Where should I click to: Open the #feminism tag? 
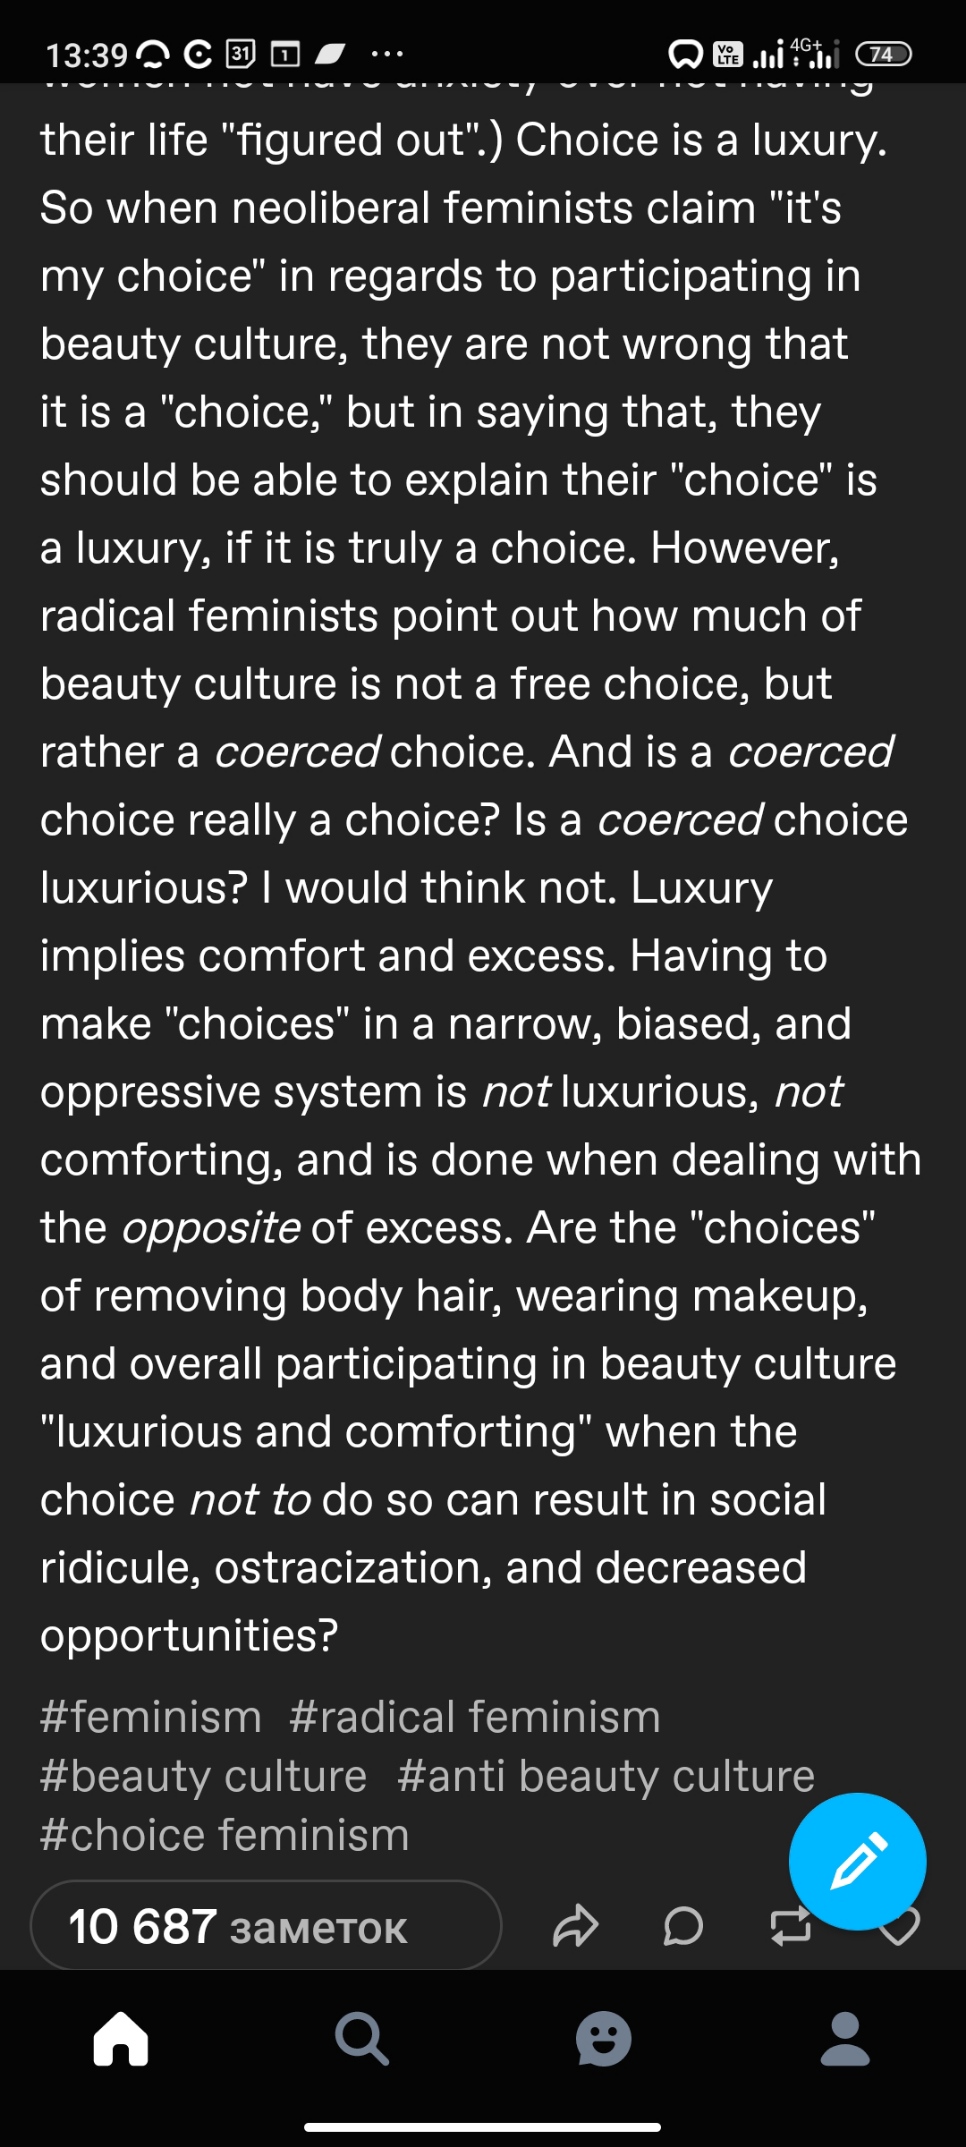tap(151, 1717)
